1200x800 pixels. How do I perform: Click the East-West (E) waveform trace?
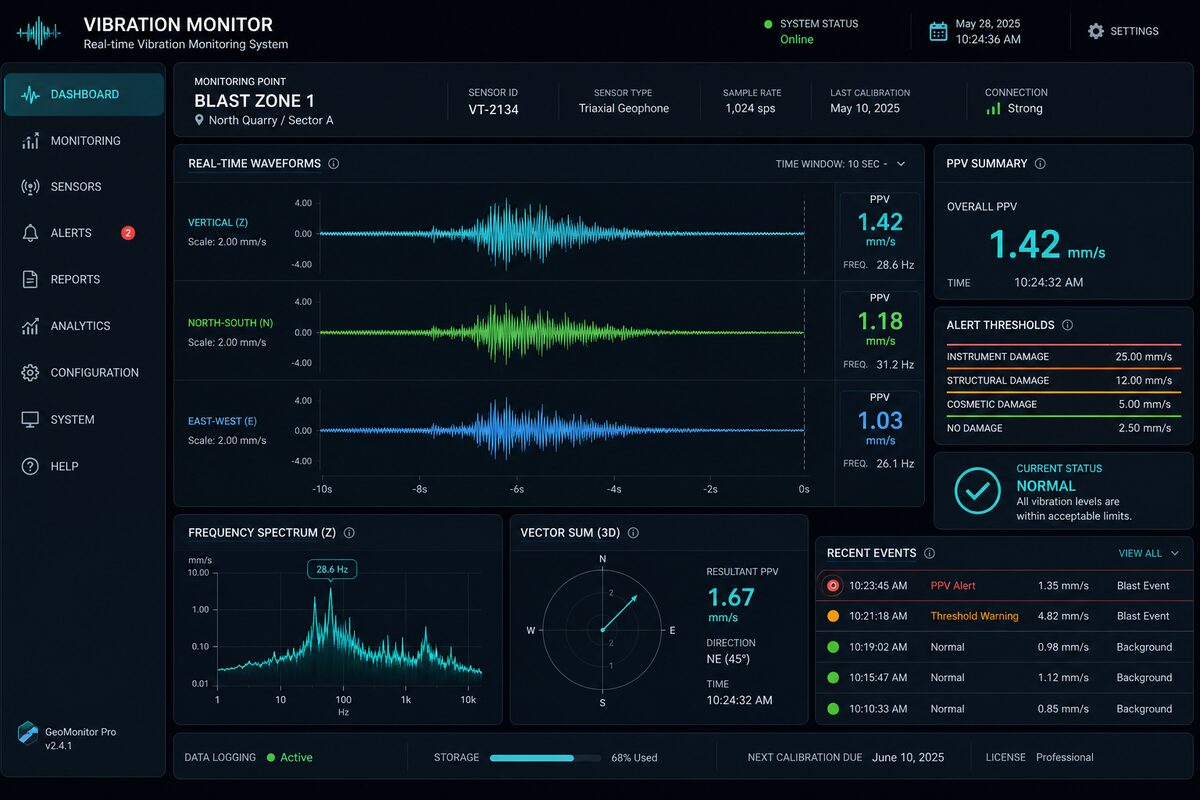[x=562, y=431]
